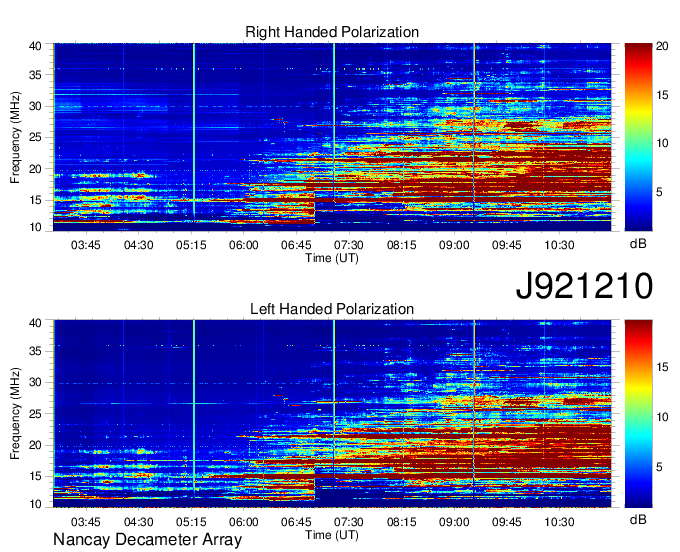Click the '20' label on top colorbar
The width and height of the screenshot is (680, 552).
[662, 46]
